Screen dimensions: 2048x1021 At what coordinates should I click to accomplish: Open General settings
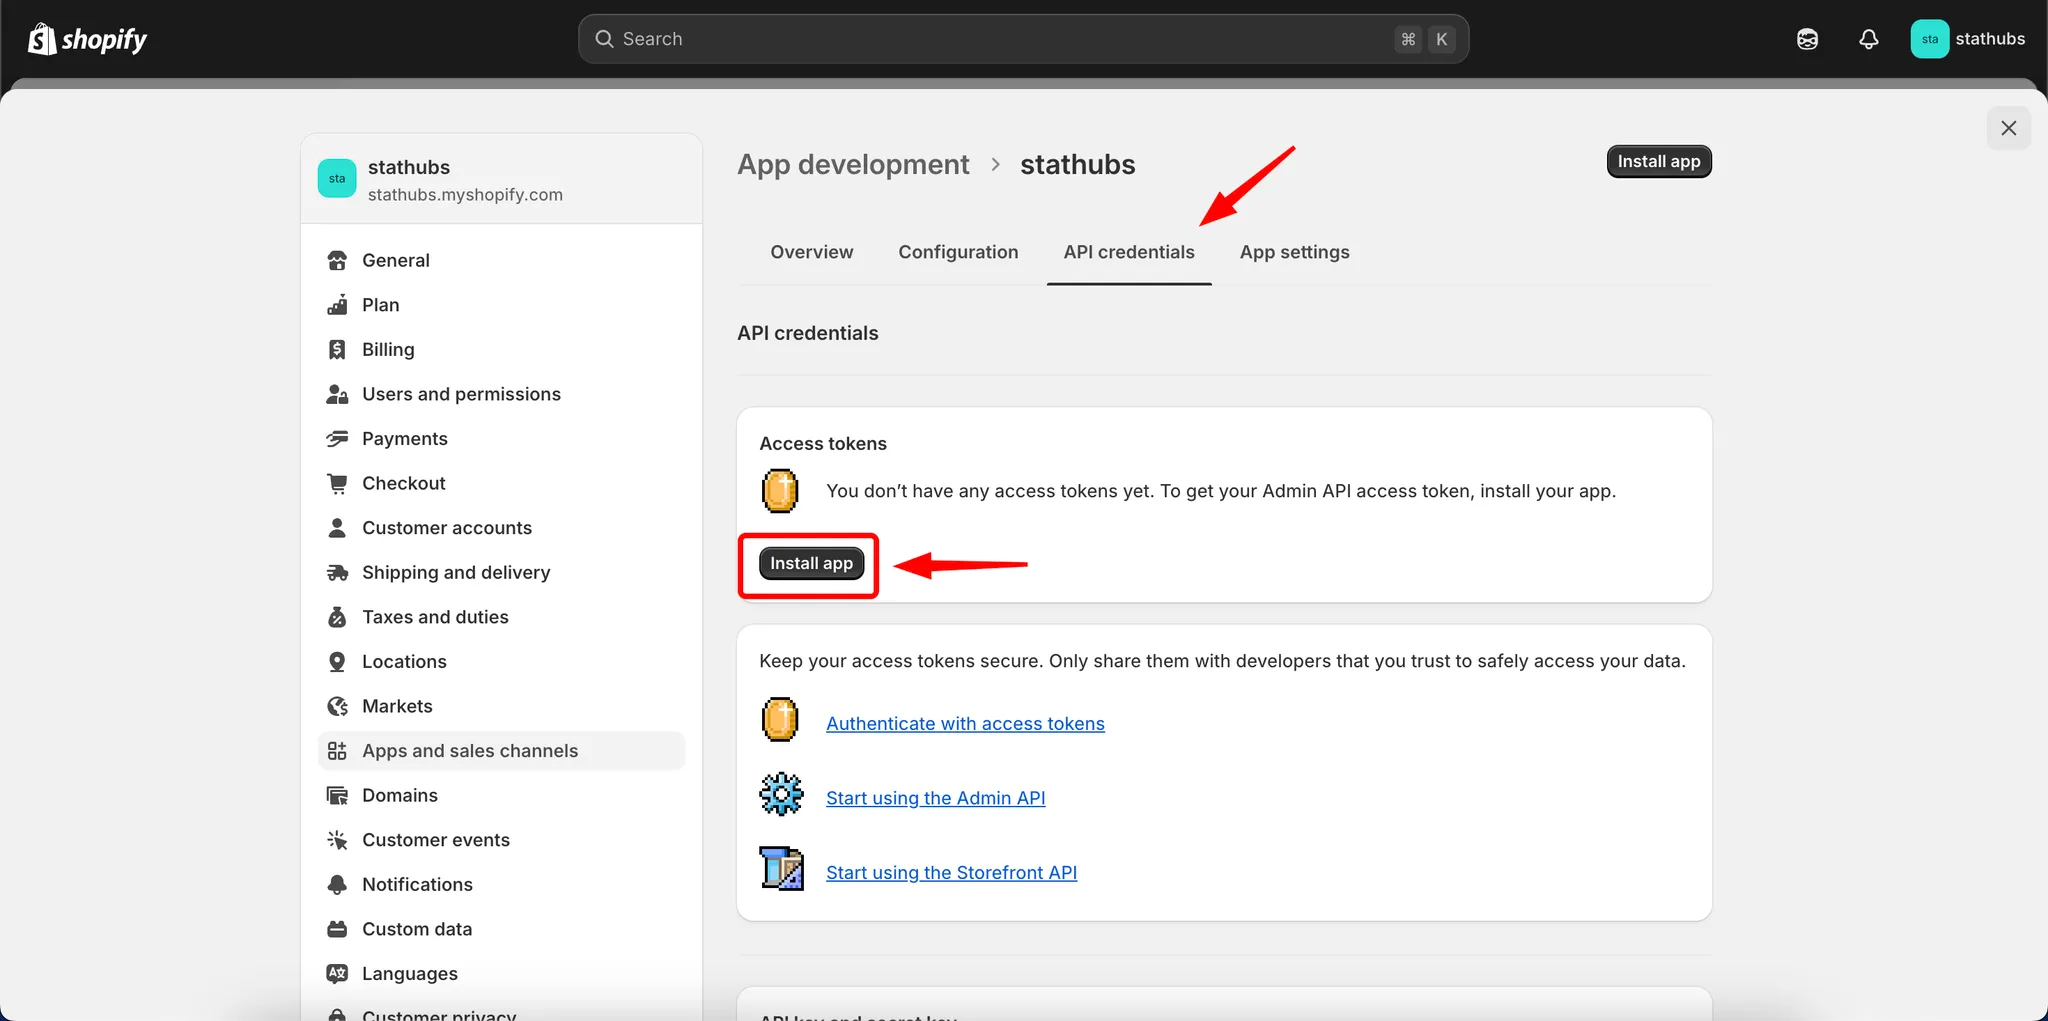point(501,260)
